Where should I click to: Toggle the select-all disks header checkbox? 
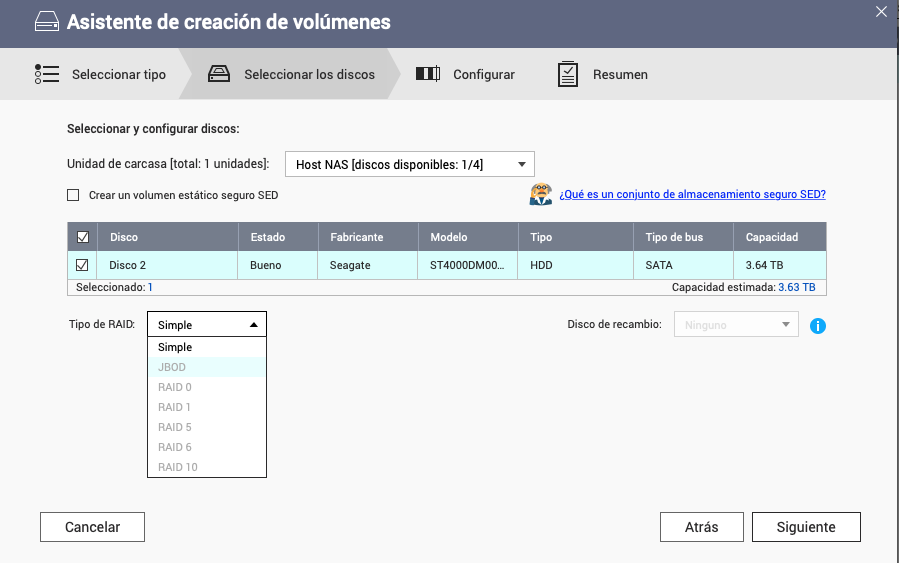pyautogui.click(x=82, y=237)
